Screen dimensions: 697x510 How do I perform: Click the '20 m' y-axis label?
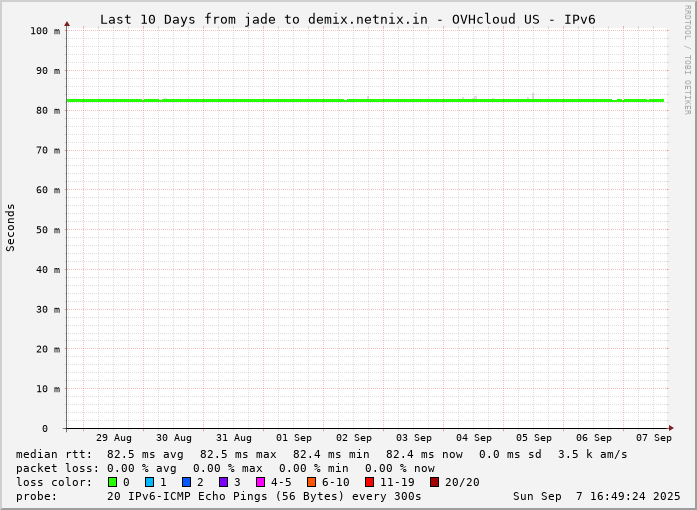click(x=48, y=349)
